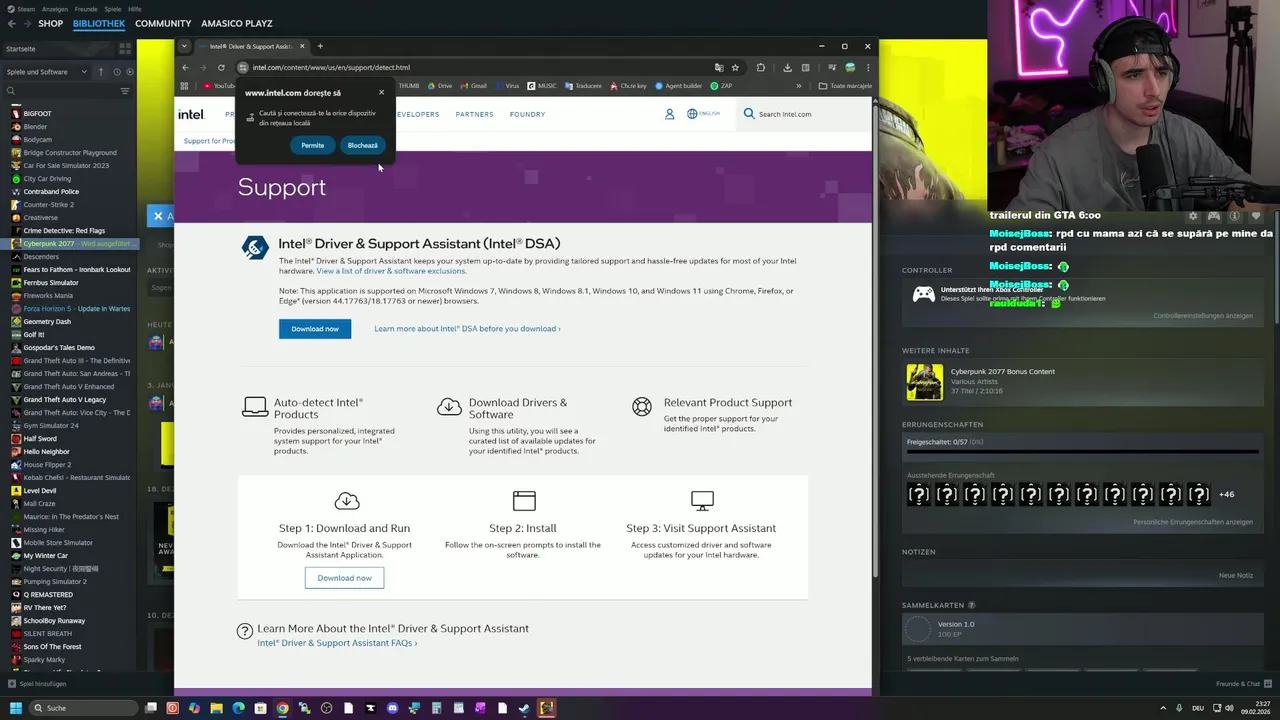The width and height of the screenshot is (1280, 720).
Task: Click Windows taskbar Suche search box
Action: [x=84, y=708]
